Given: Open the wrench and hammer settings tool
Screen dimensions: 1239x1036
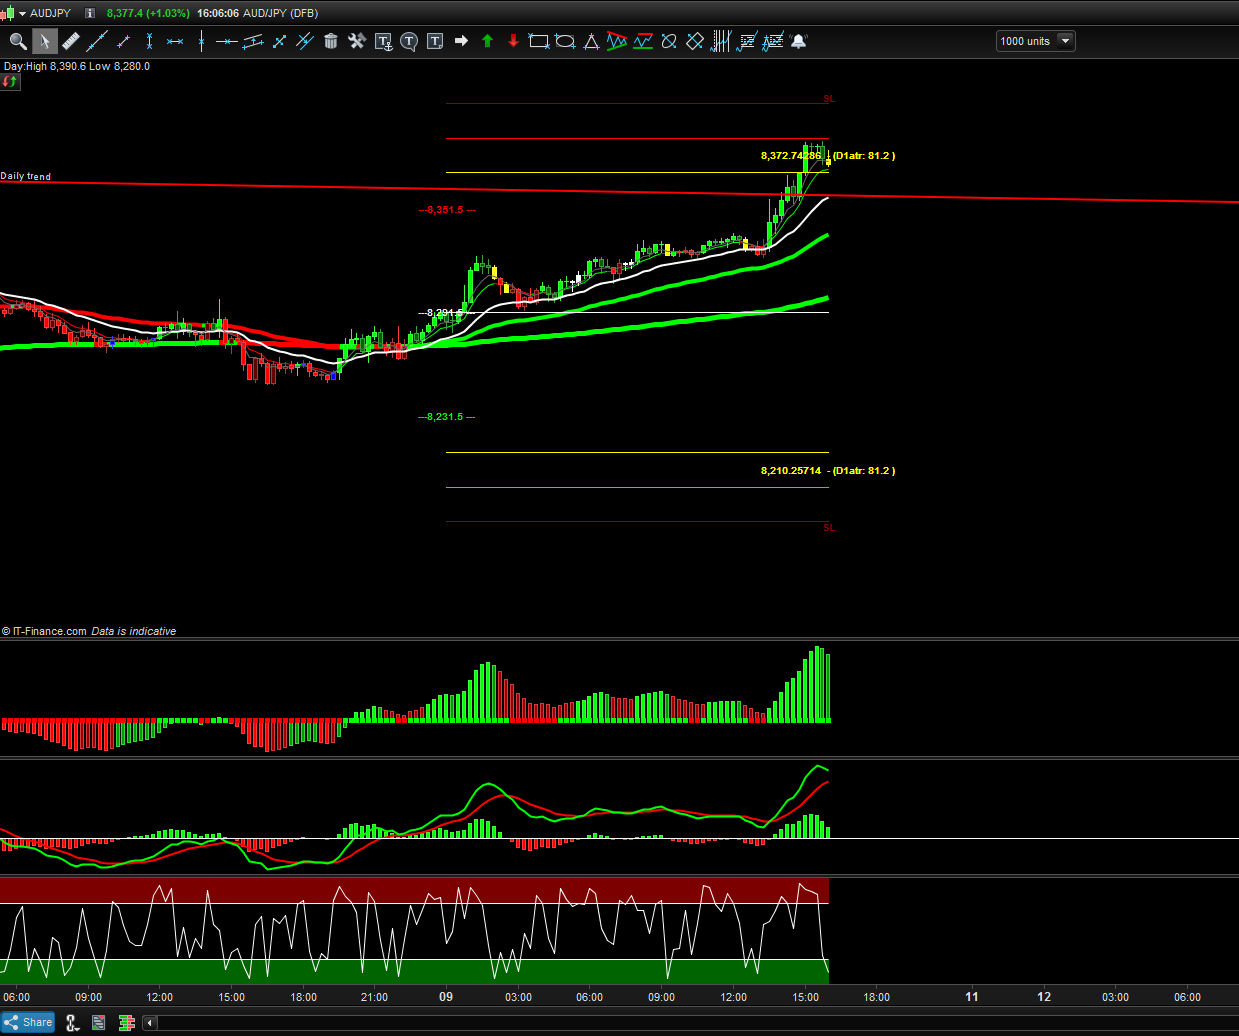Looking at the screenshot, I should (357, 41).
